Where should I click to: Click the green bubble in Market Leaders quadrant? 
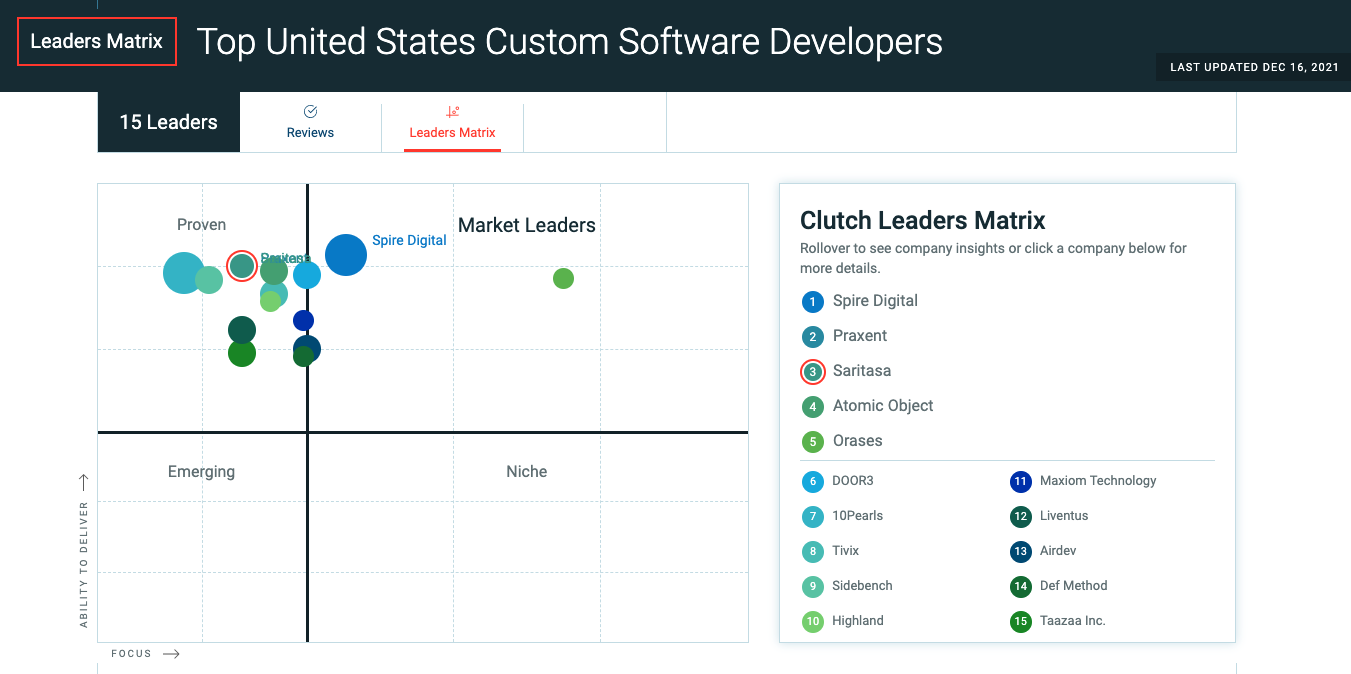pos(563,278)
